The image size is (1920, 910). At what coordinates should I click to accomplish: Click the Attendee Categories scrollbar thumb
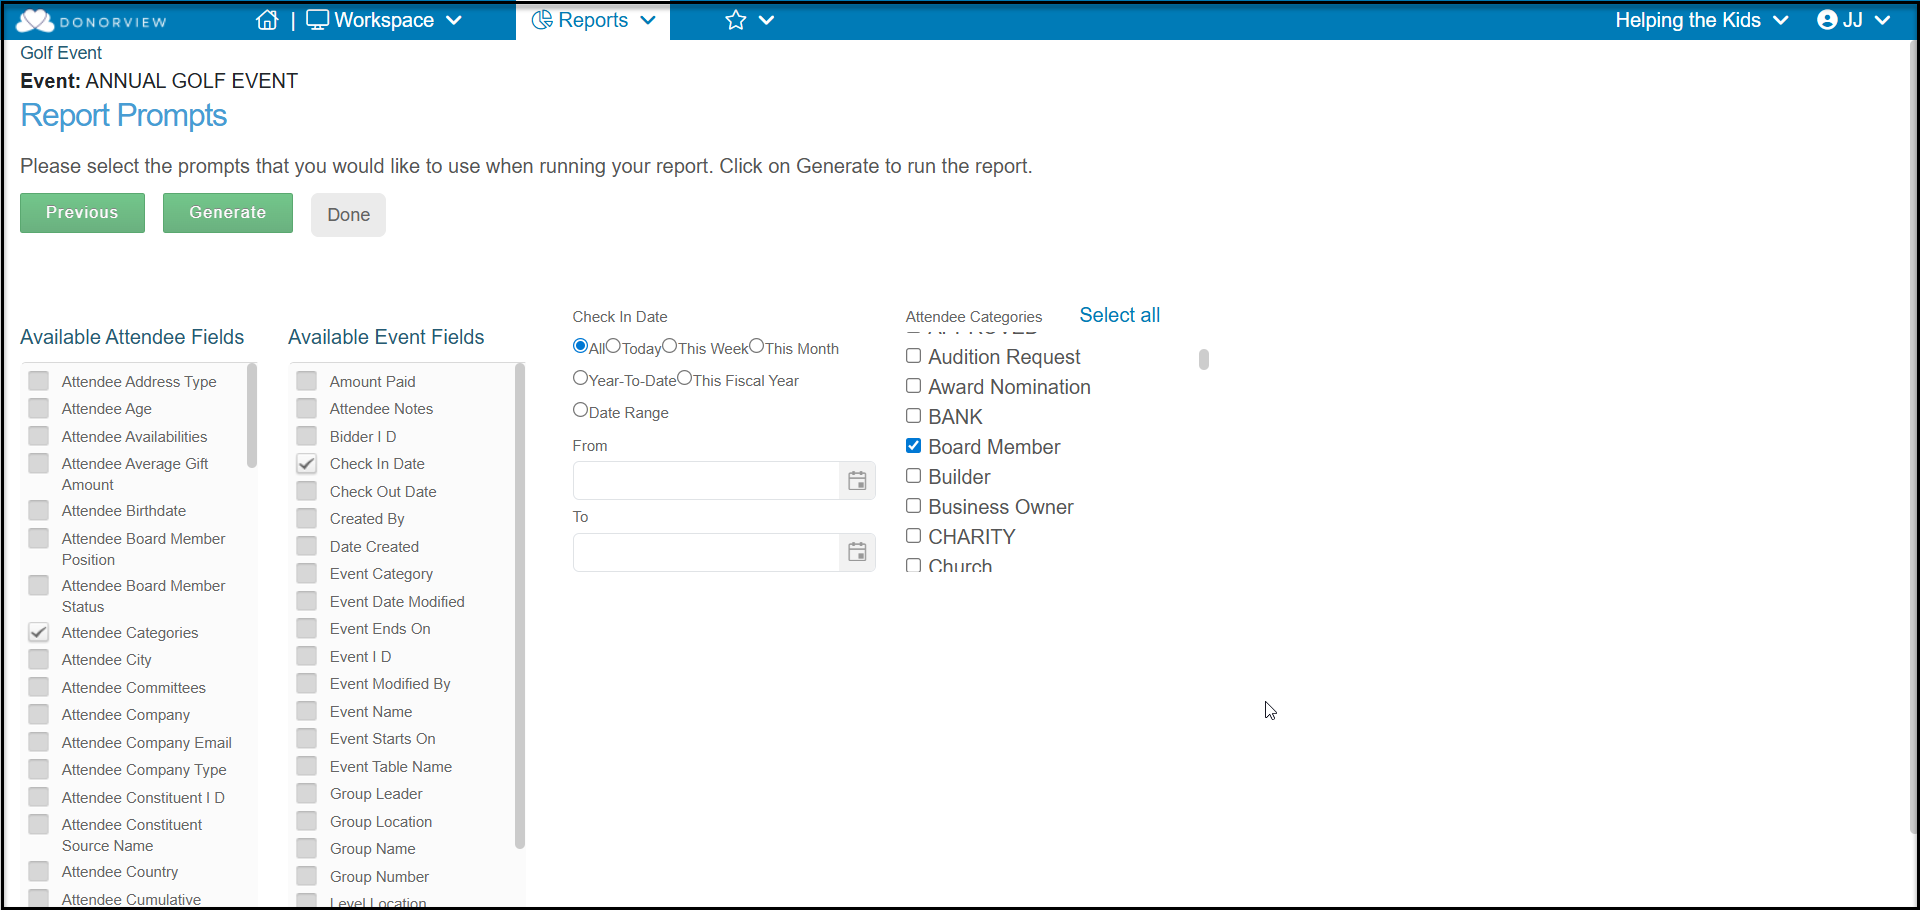pos(1204,359)
